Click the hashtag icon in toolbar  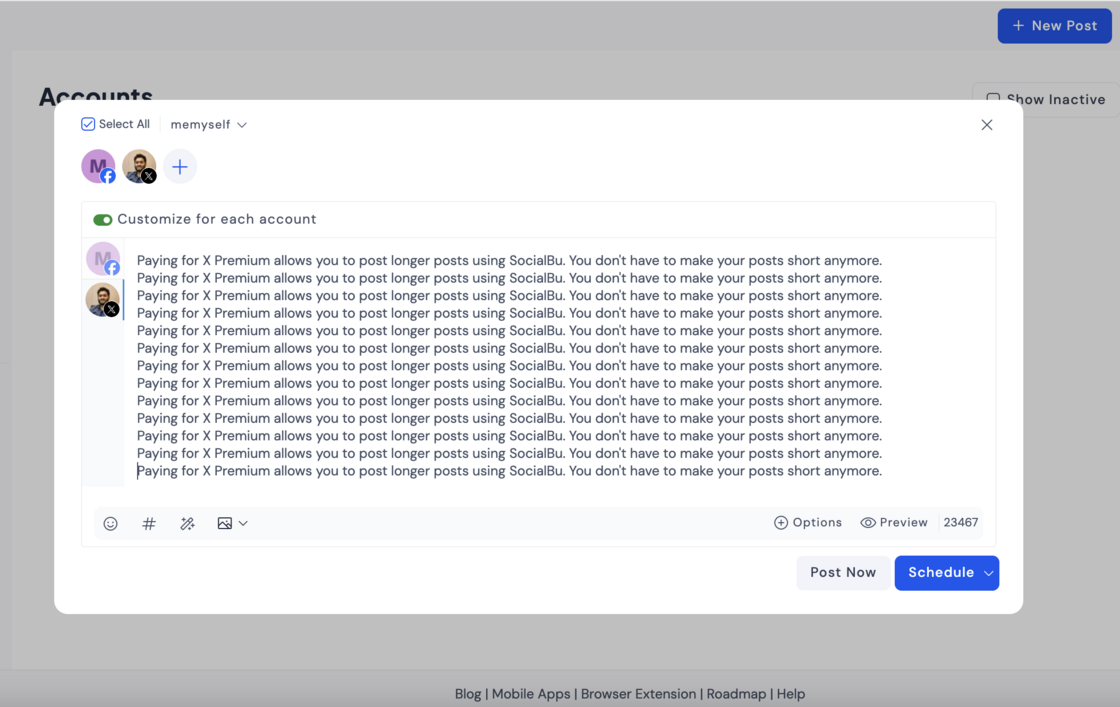(149, 523)
